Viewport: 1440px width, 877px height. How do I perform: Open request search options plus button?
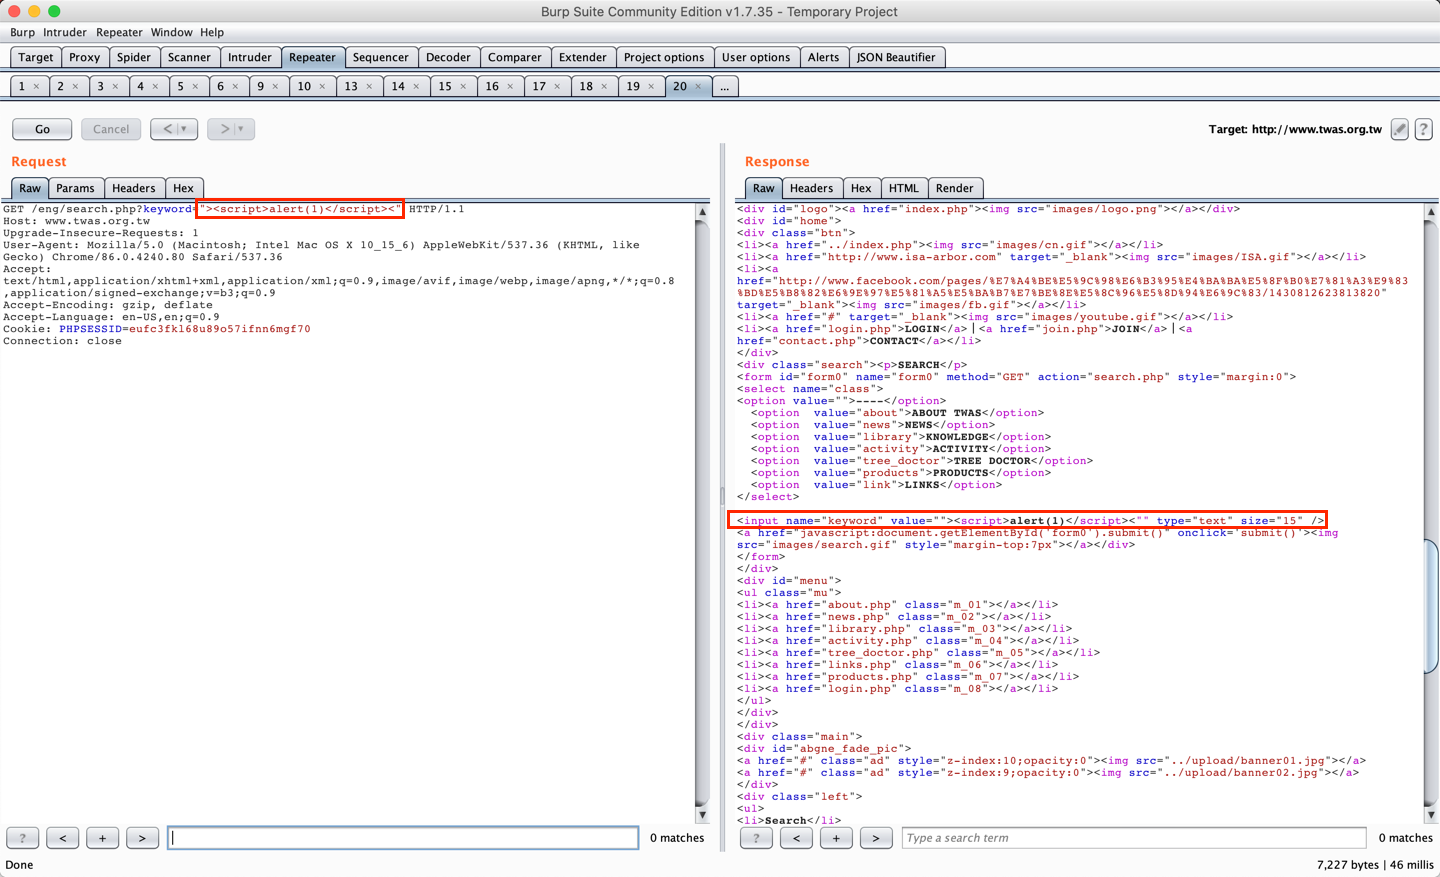tap(102, 838)
